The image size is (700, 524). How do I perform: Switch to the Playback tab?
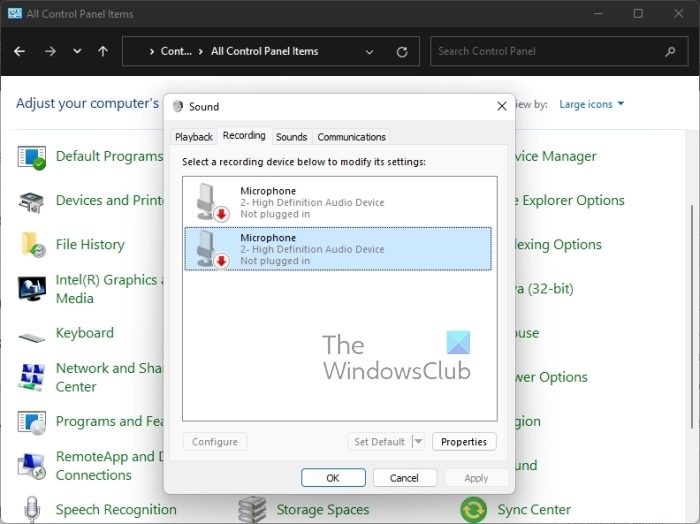[193, 137]
